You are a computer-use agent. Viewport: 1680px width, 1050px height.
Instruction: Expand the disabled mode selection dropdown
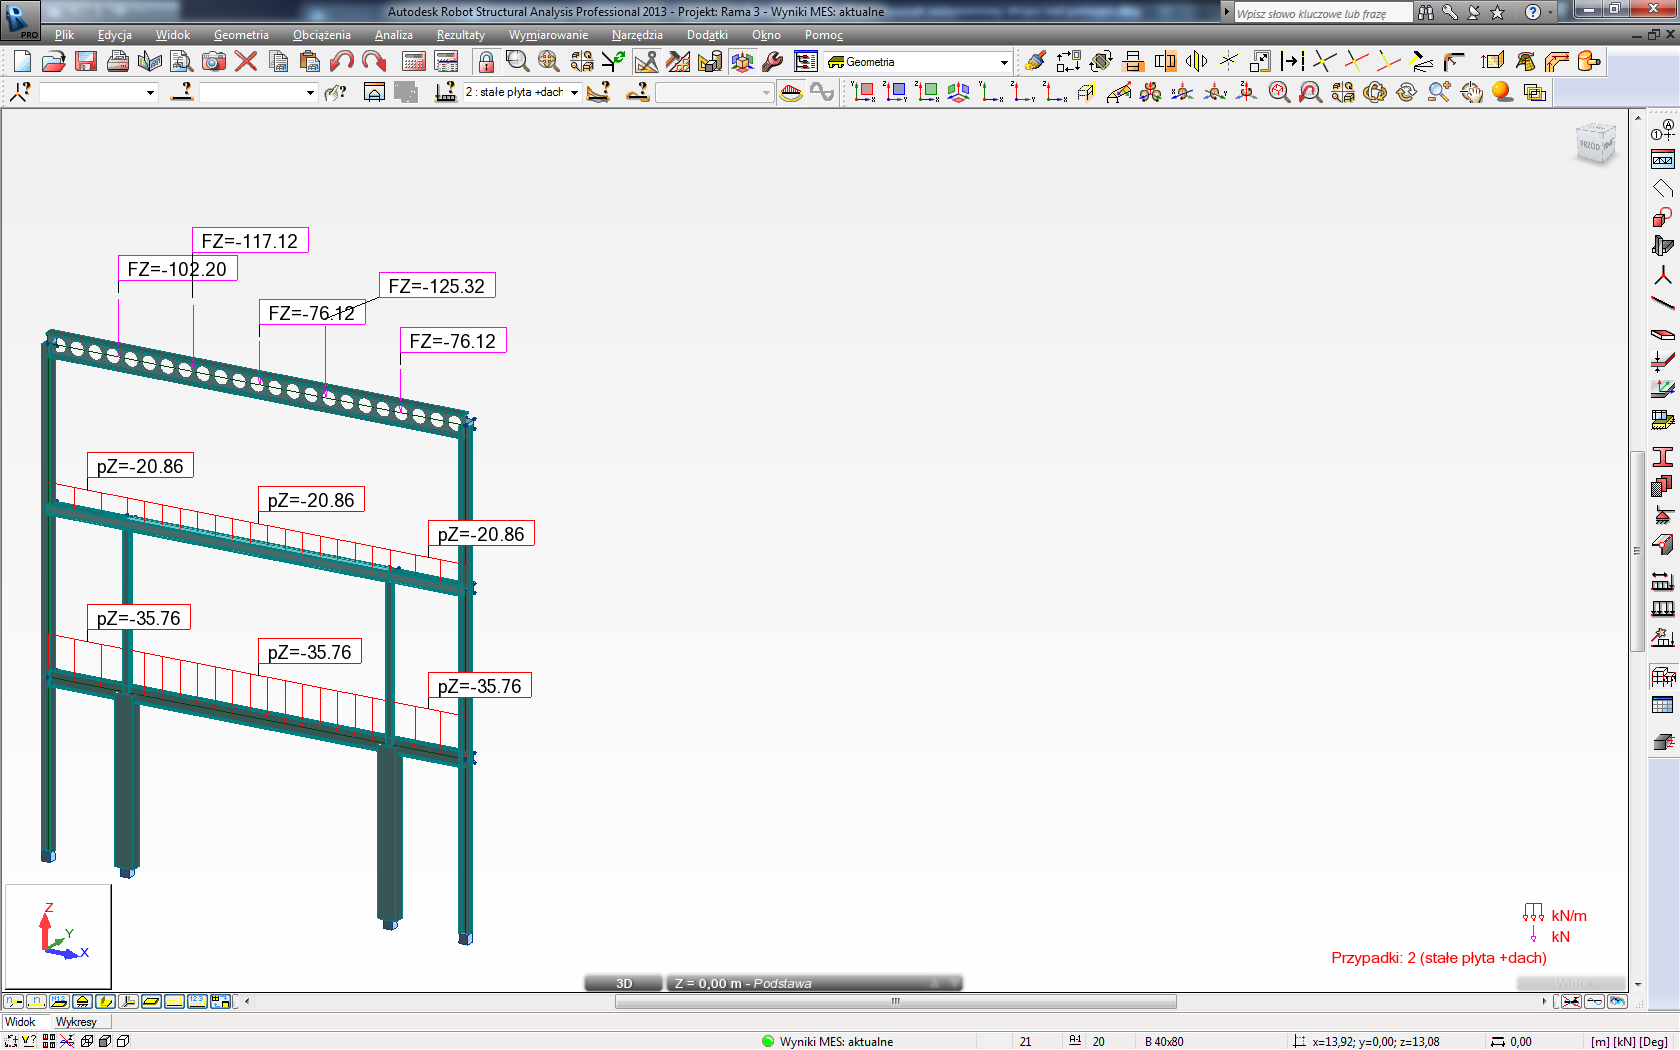tap(766, 93)
